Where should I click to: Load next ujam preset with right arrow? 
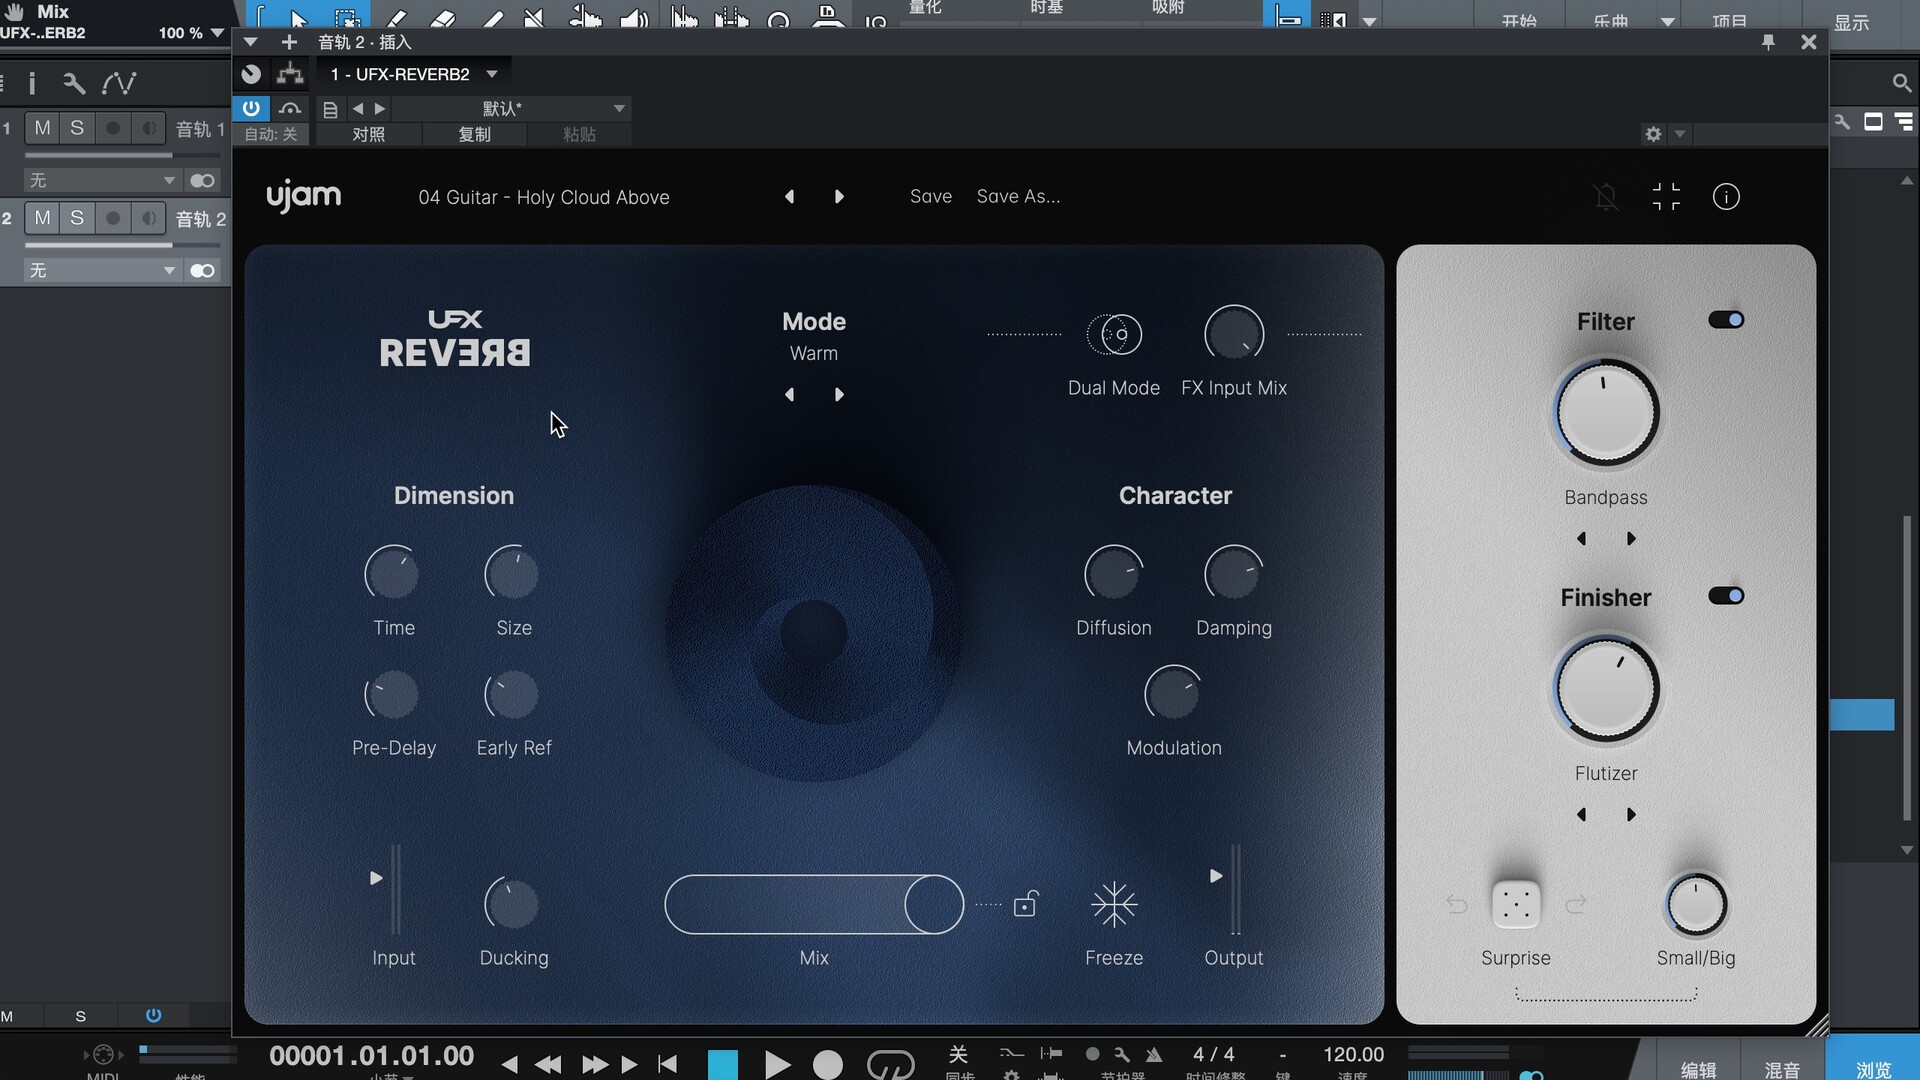point(839,197)
